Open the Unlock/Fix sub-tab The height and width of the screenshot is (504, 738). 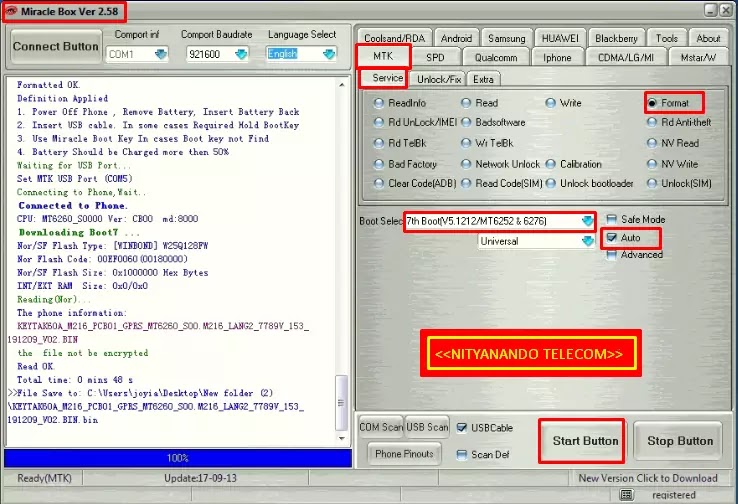[438, 79]
